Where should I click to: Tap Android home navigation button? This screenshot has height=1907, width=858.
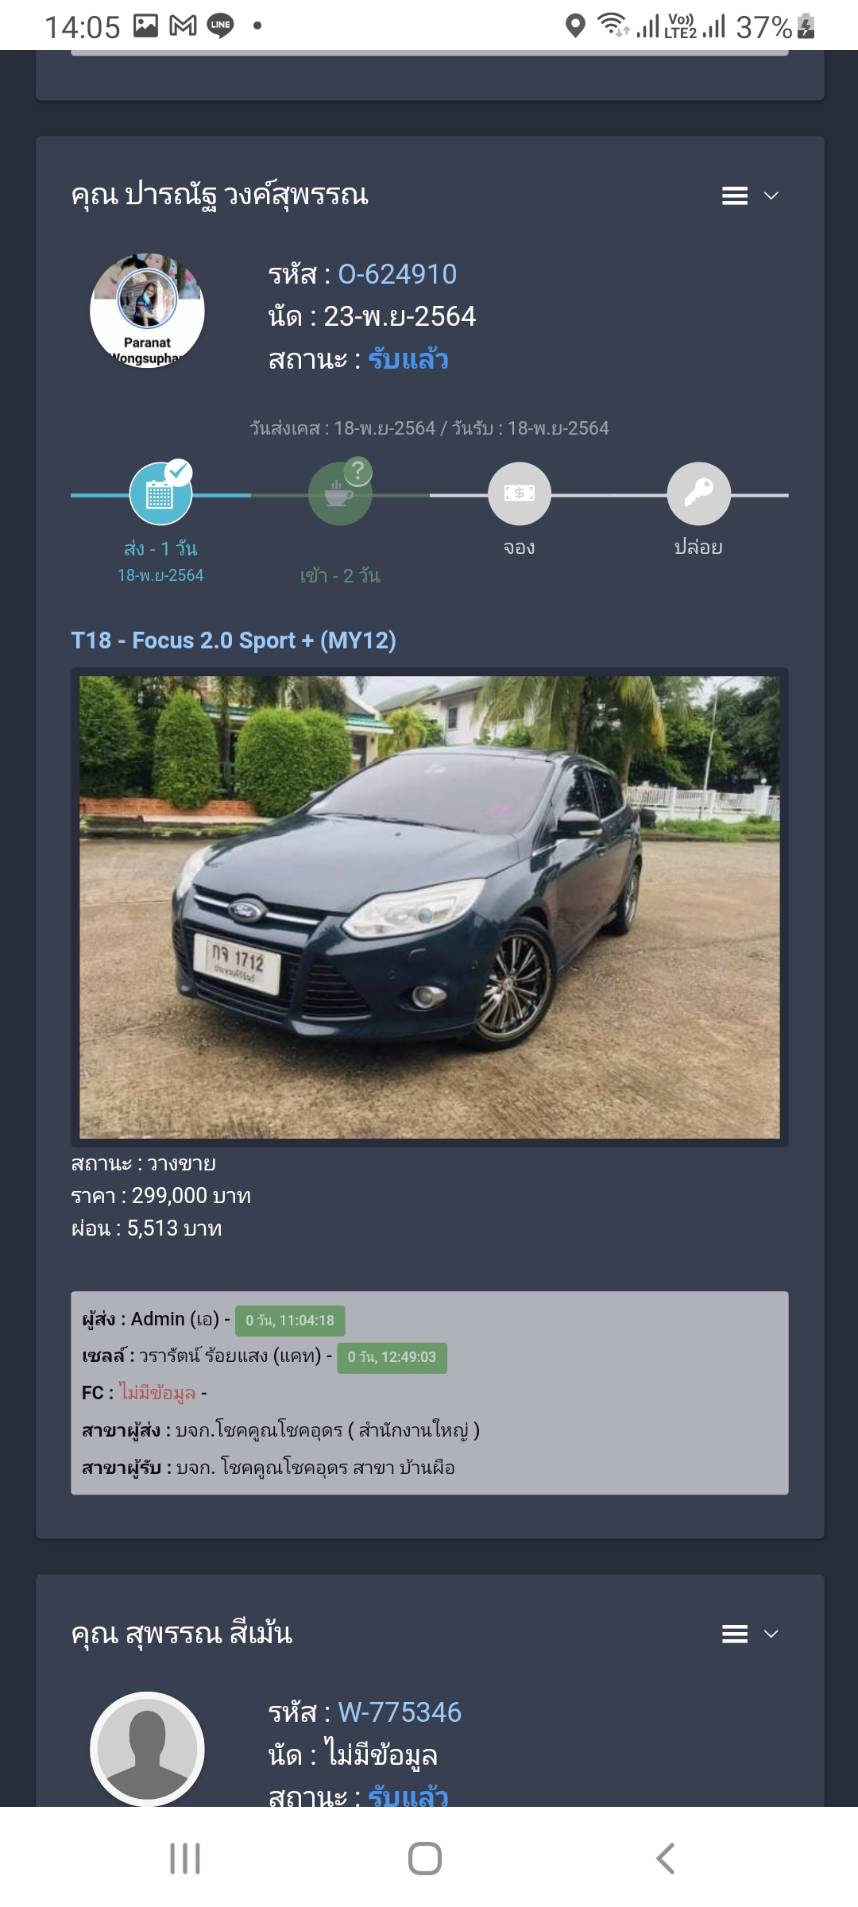[x=425, y=1858]
